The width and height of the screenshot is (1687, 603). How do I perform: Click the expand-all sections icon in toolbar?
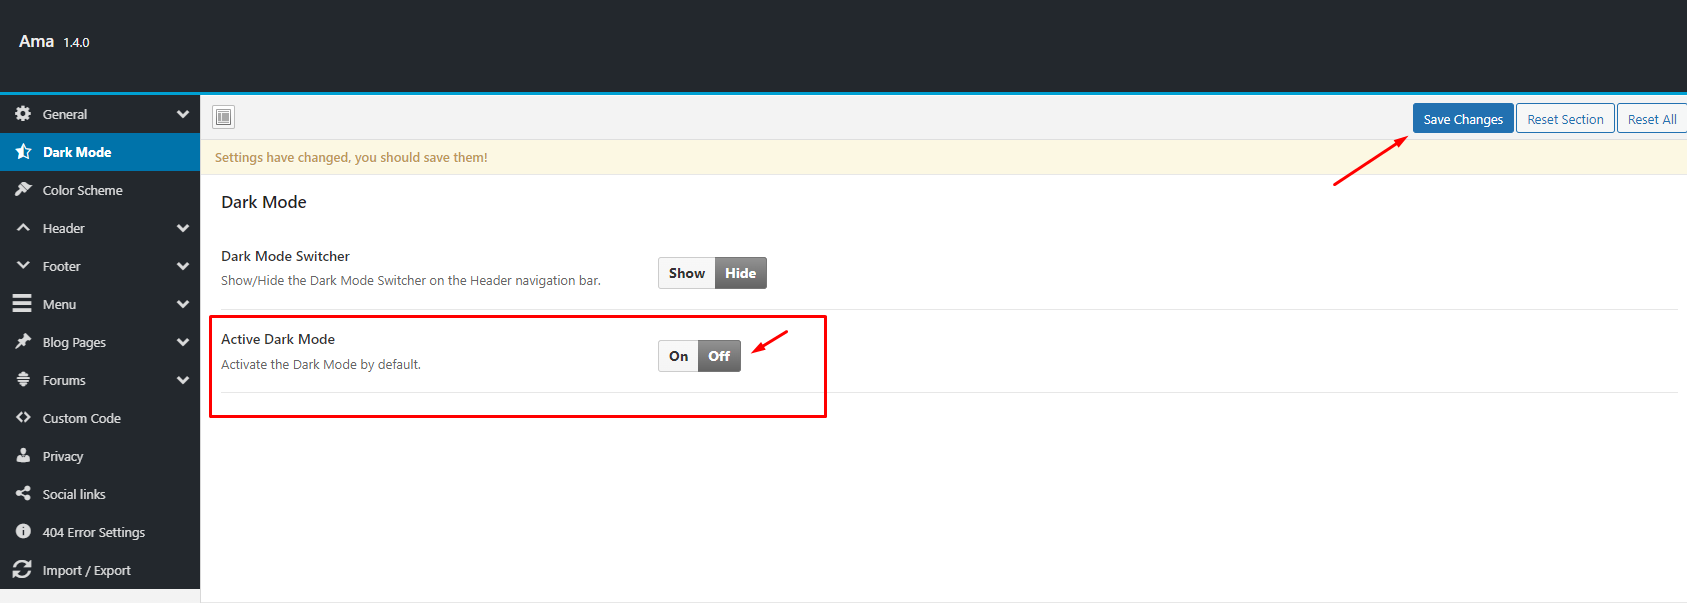(223, 117)
